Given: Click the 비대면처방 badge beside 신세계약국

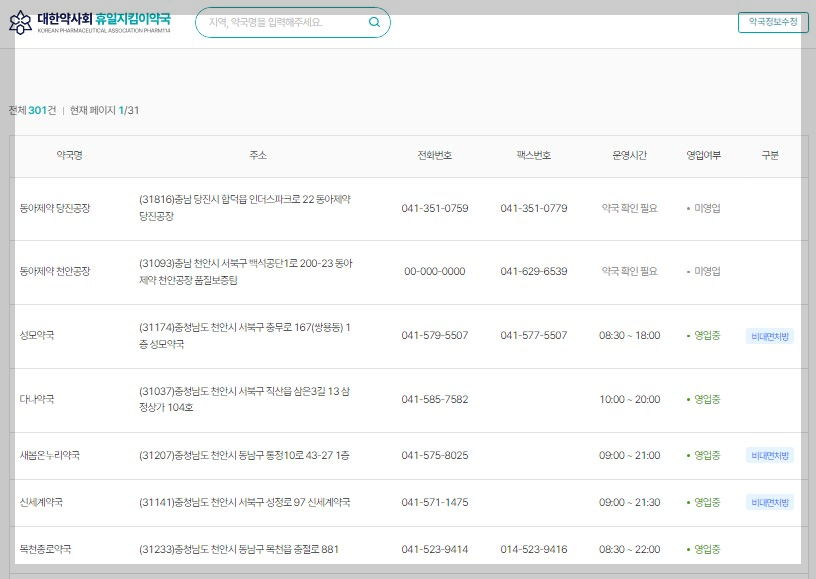Looking at the screenshot, I should tap(769, 503).
